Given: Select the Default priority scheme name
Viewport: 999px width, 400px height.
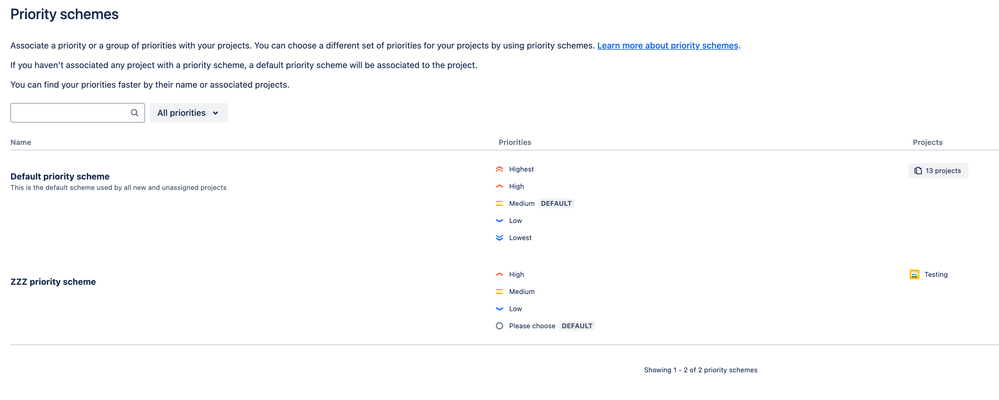Looking at the screenshot, I should pyautogui.click(x=60, y=176).
